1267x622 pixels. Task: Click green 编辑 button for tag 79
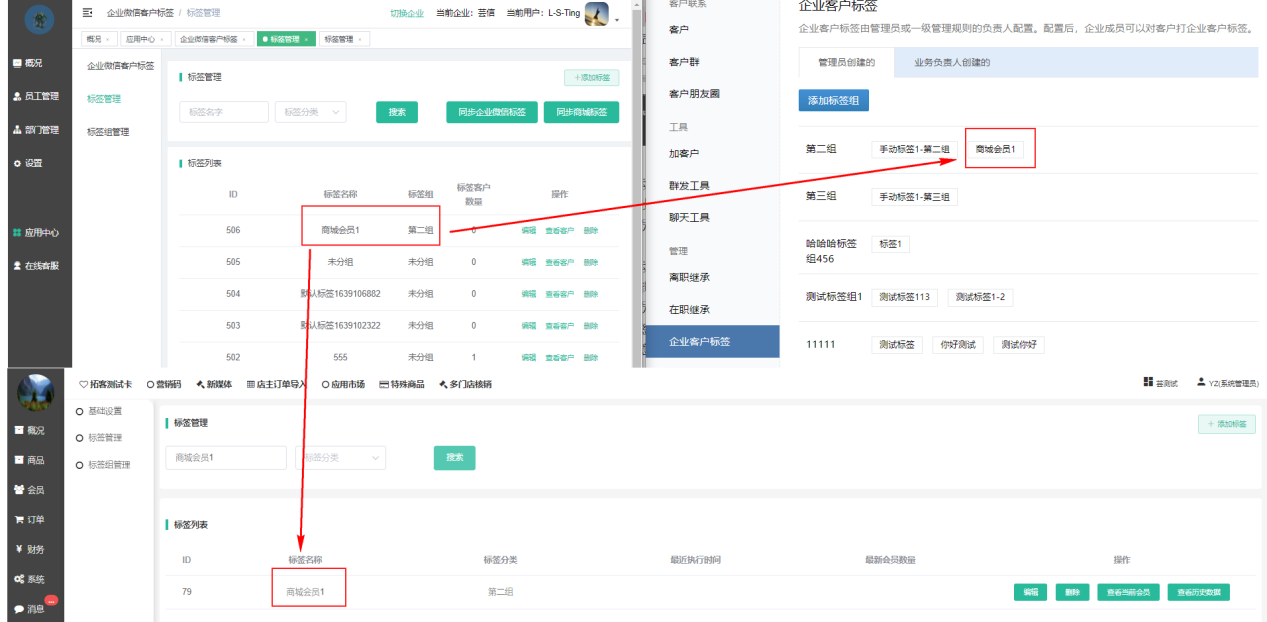1031,592
